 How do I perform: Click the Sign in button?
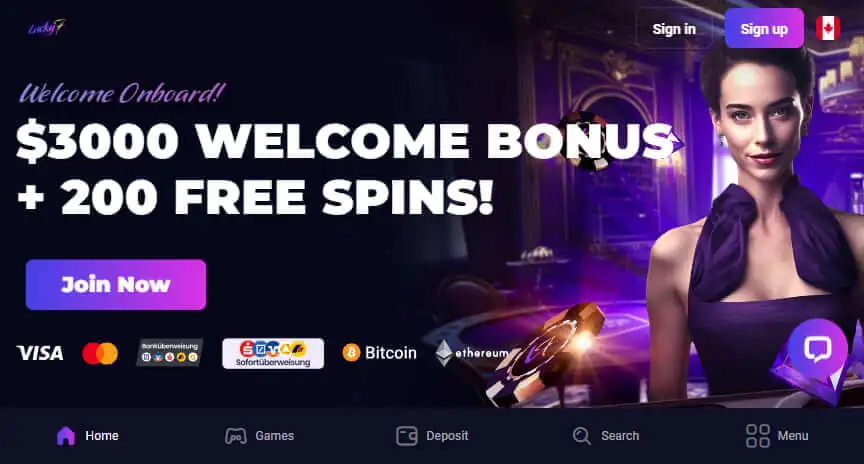pos(674,29)
